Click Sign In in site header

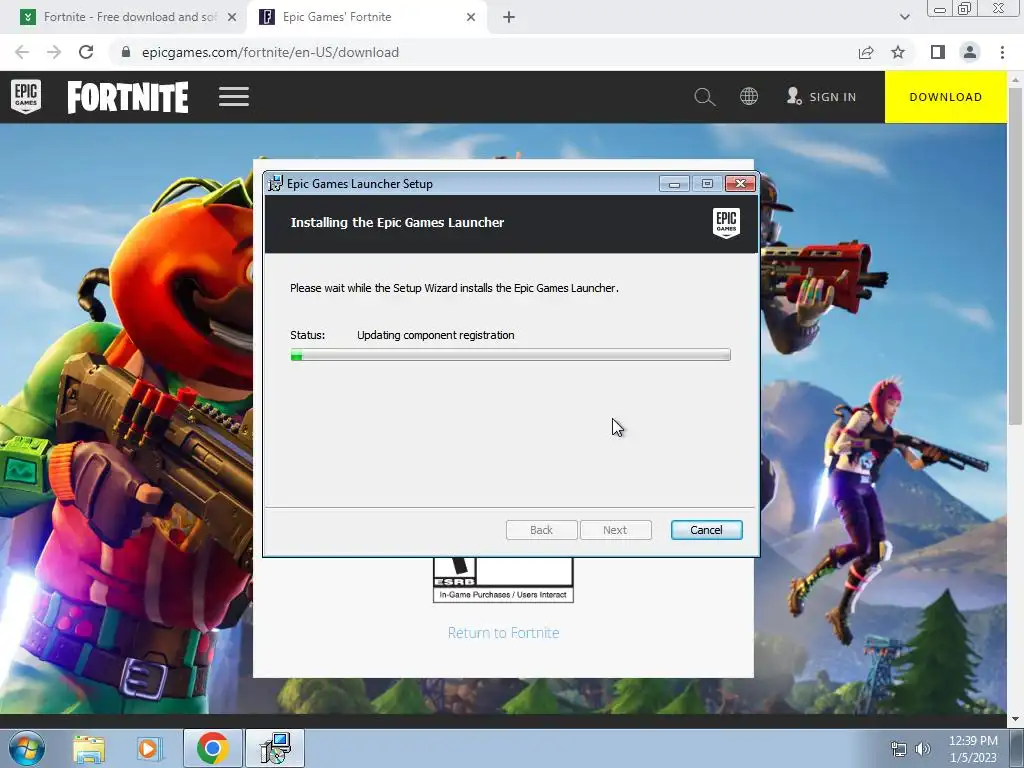click(822, 97)
